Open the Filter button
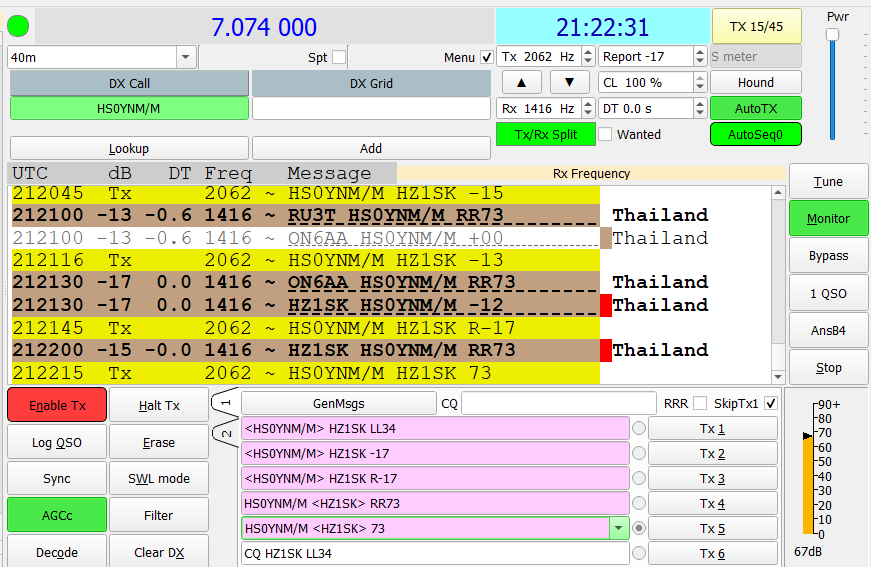This screenshot has width=871, height=567. point(159,515)
